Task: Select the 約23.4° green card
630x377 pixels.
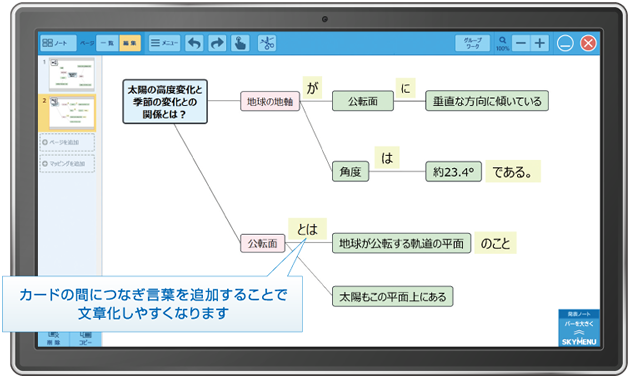Action: (453, 172)
